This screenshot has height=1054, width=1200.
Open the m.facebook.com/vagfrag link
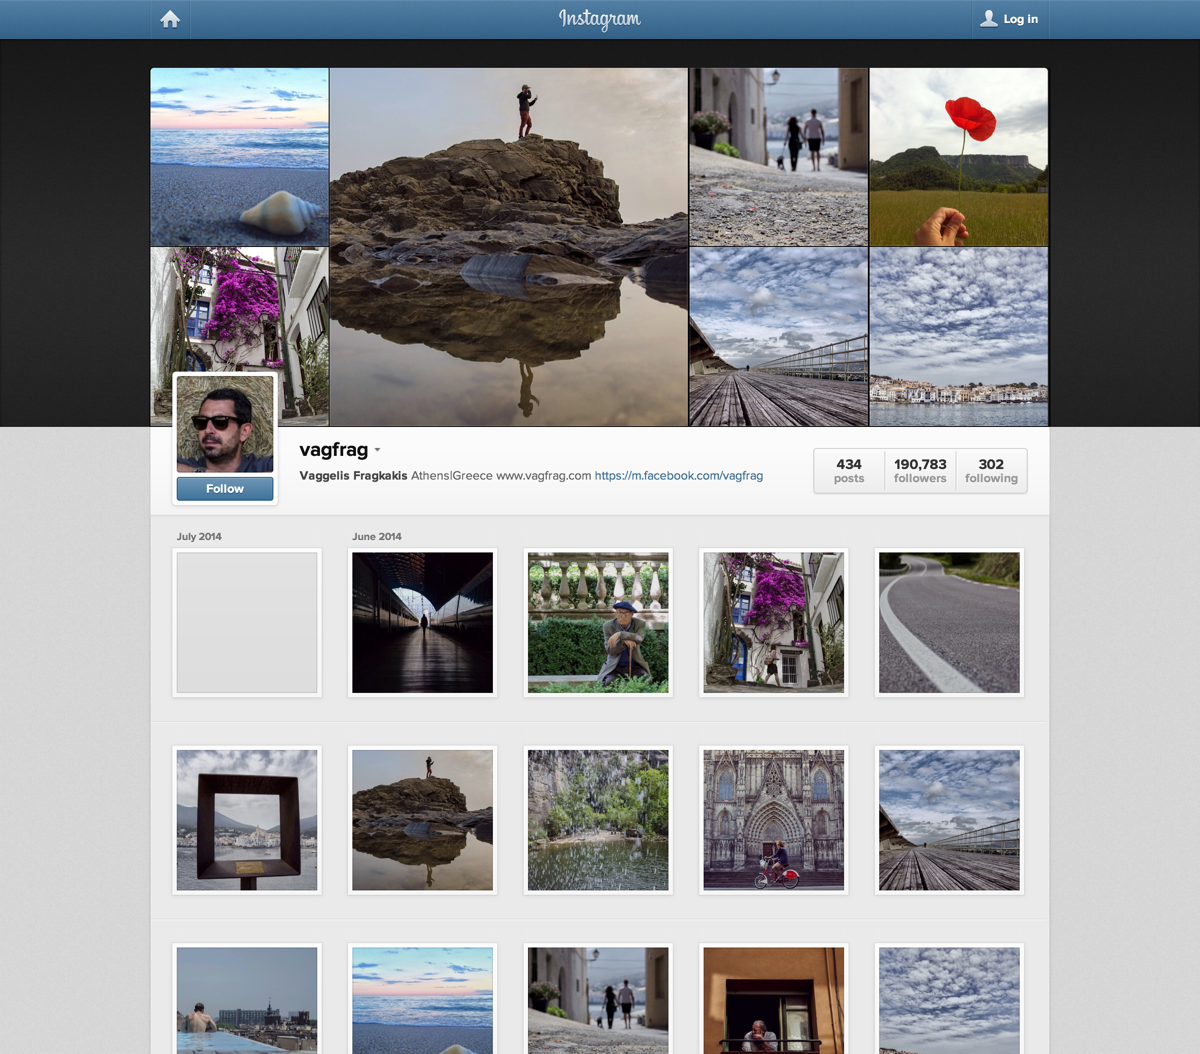pos(679,476)
